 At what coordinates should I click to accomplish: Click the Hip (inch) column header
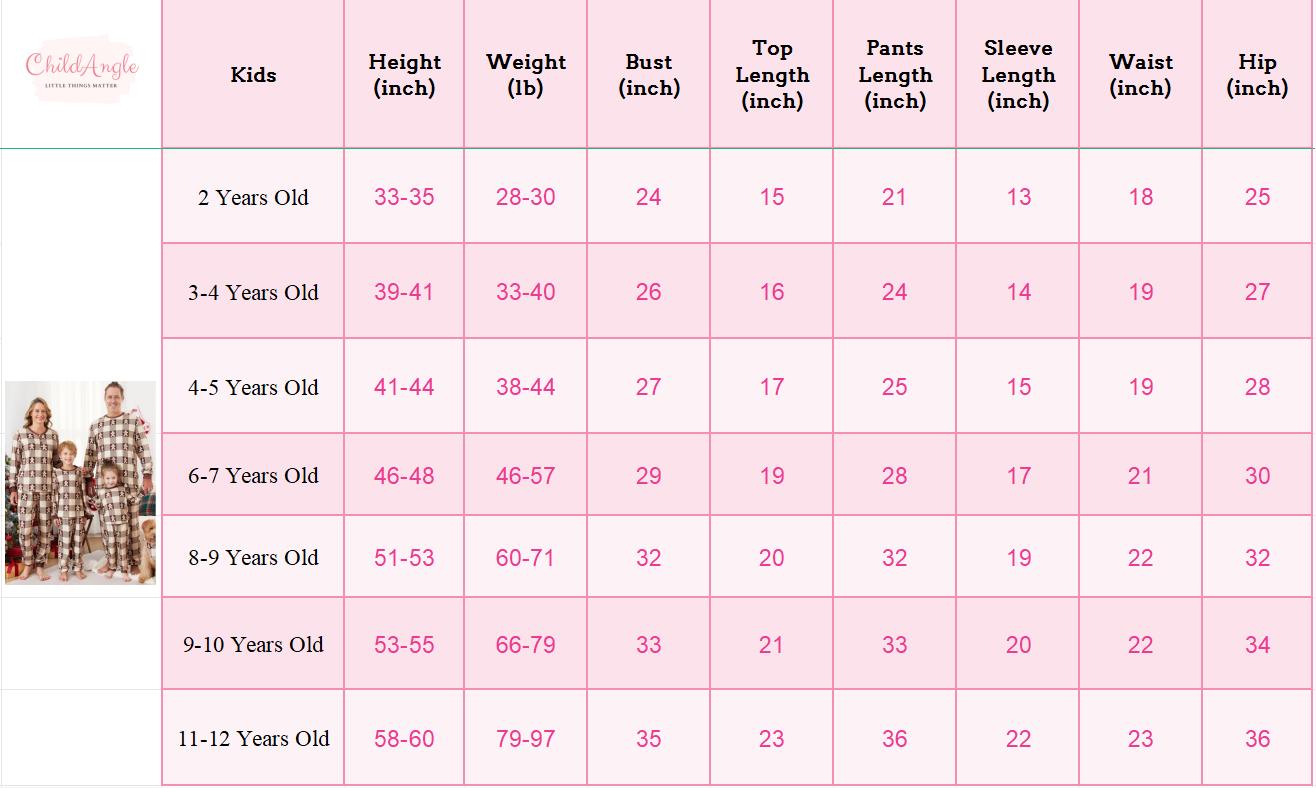[x=1257, y=75]
